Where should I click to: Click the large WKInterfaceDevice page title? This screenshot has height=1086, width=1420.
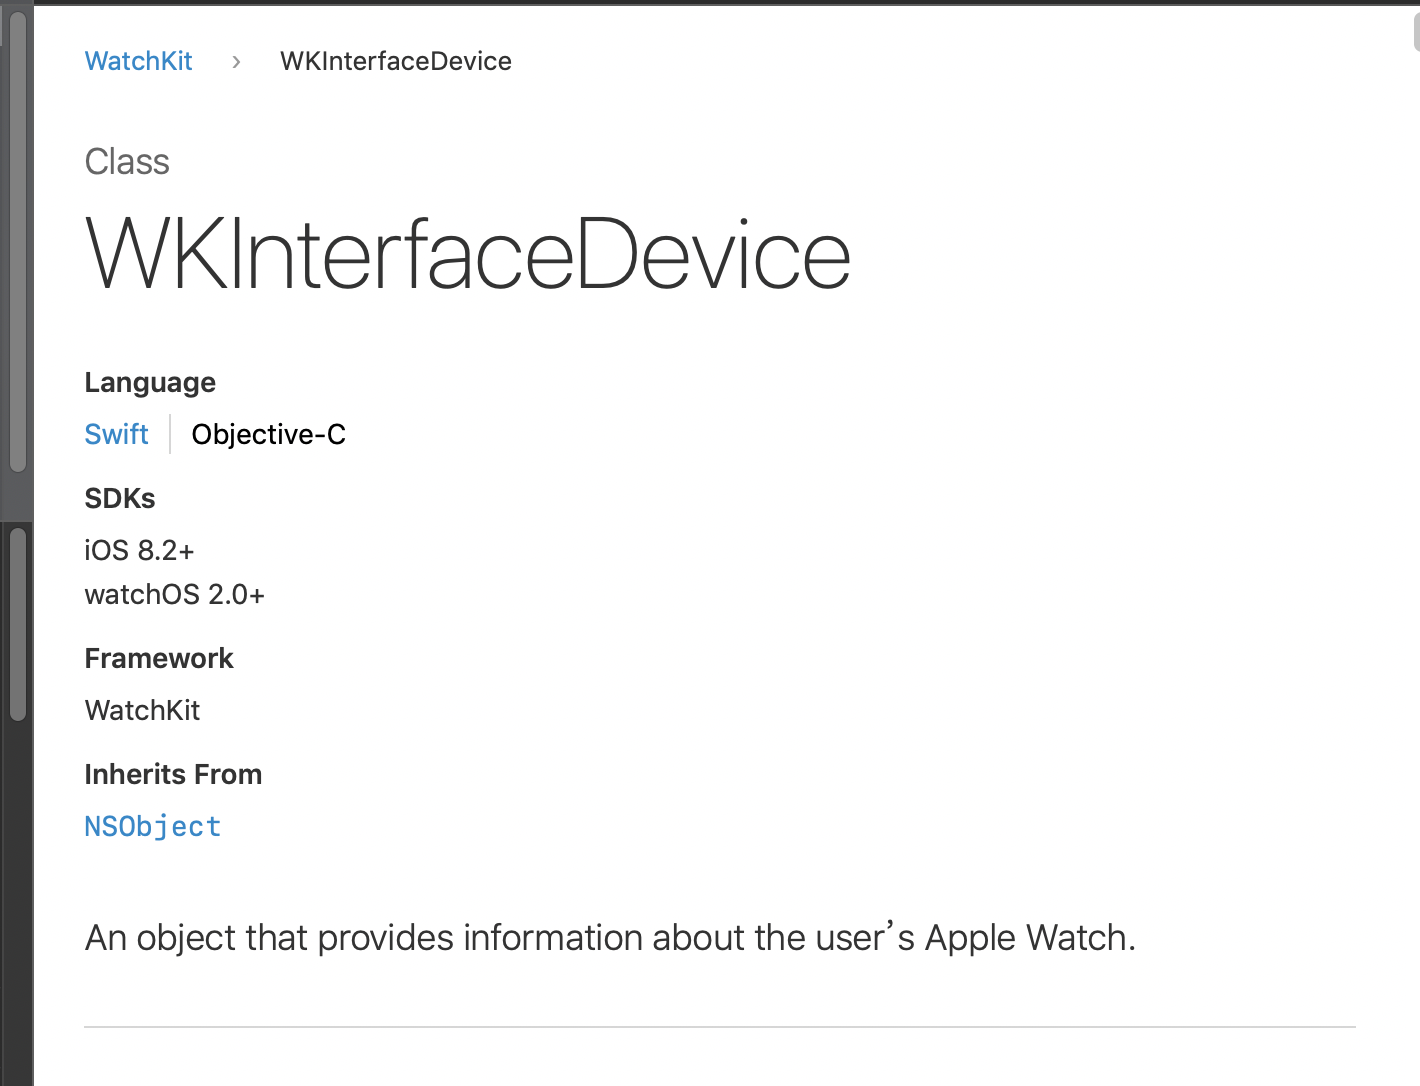(x=467, y=256)
